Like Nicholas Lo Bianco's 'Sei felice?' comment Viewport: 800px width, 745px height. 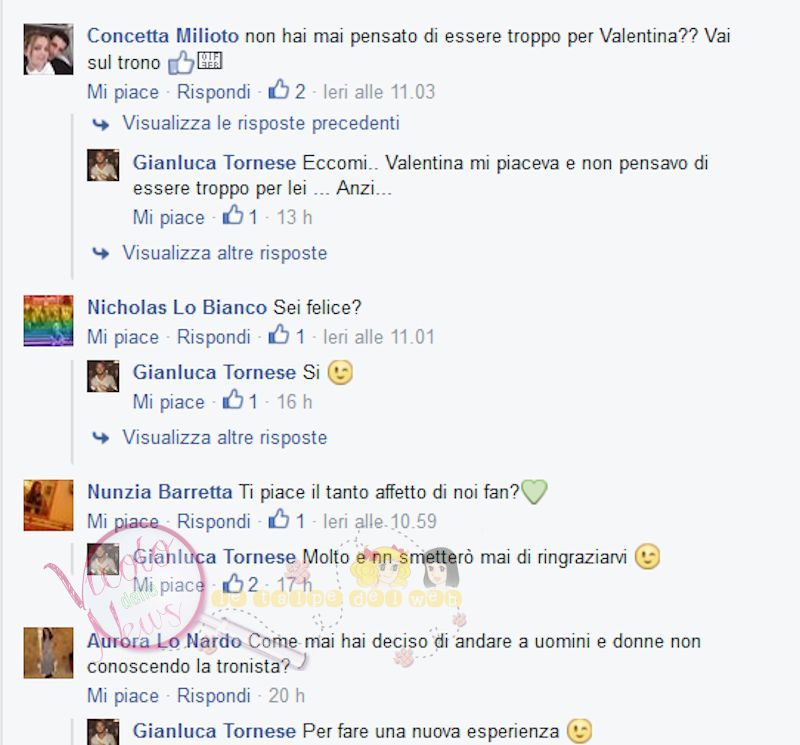(123, 337)
